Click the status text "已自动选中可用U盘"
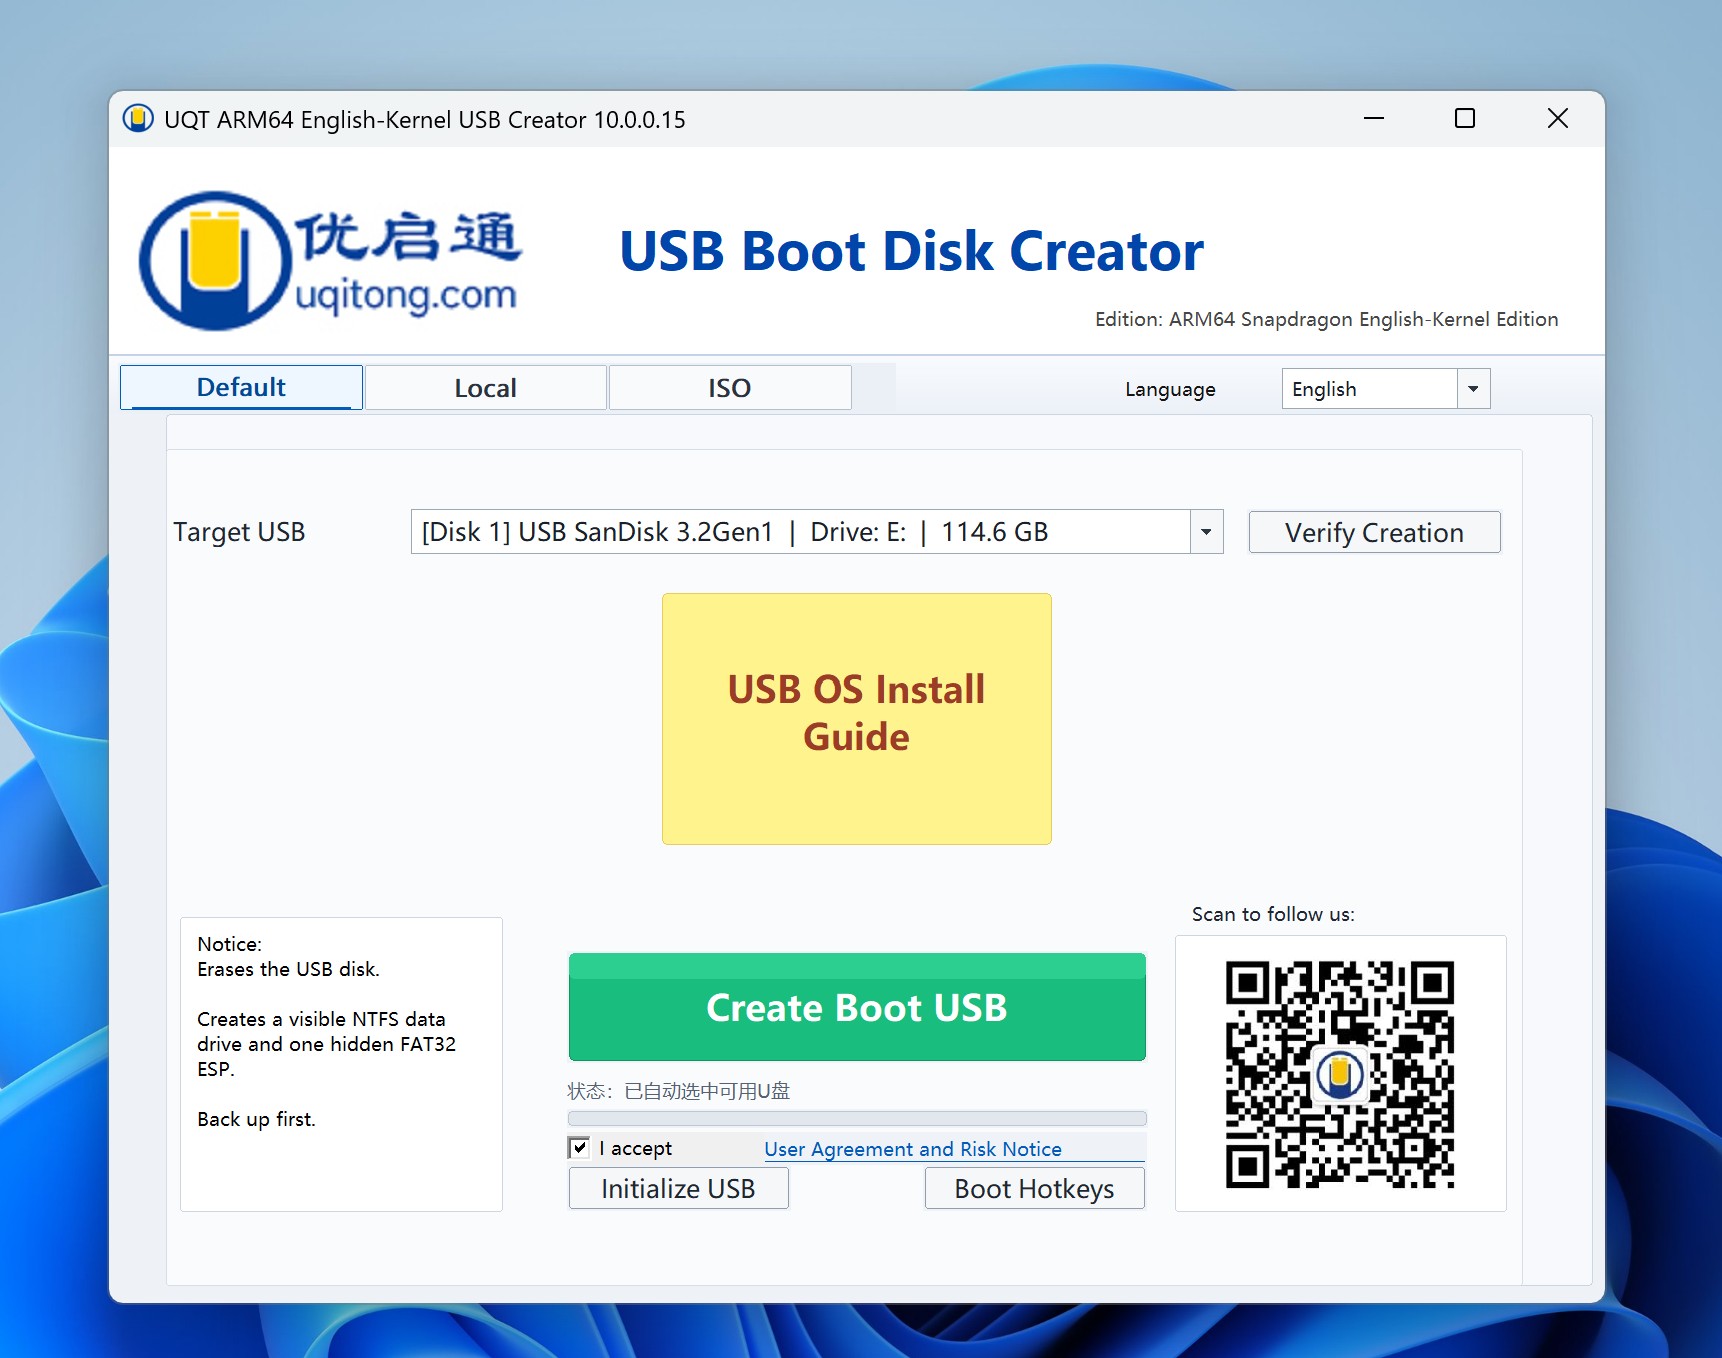1722x1358 pixels. point(707,1091)
